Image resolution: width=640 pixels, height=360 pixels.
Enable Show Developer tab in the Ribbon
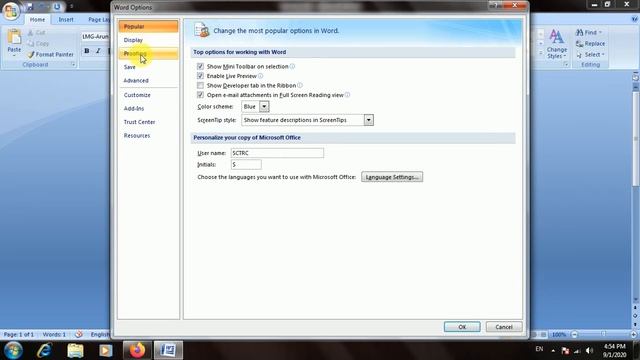[x=200, y=85]
